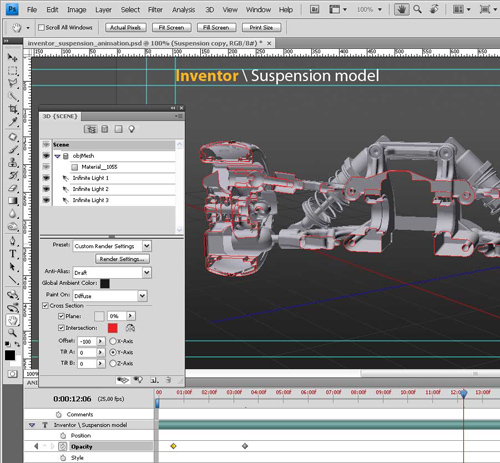Click the Global Ambient Color swatch
The image size is (500, 463).
pyautogui.click(x=105, y=283)
